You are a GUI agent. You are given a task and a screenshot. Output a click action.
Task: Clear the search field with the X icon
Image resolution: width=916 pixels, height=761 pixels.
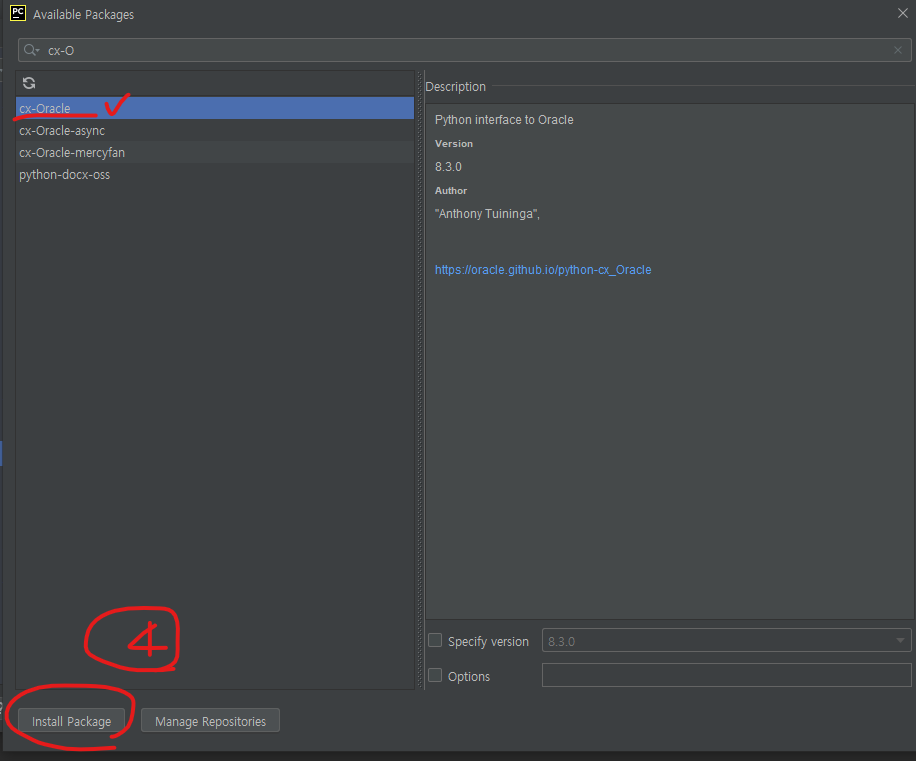[x=898, y=50]
